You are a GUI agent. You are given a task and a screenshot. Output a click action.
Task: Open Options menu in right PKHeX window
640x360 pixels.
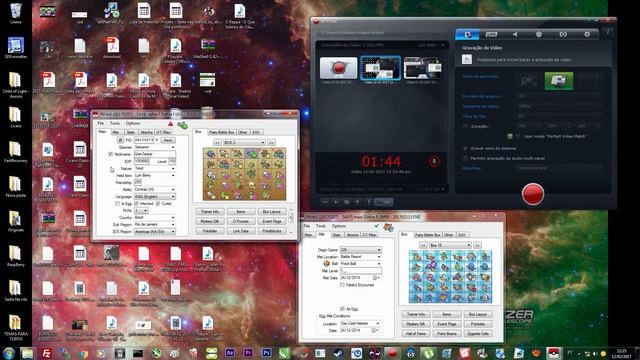click(x=338, y=226)
